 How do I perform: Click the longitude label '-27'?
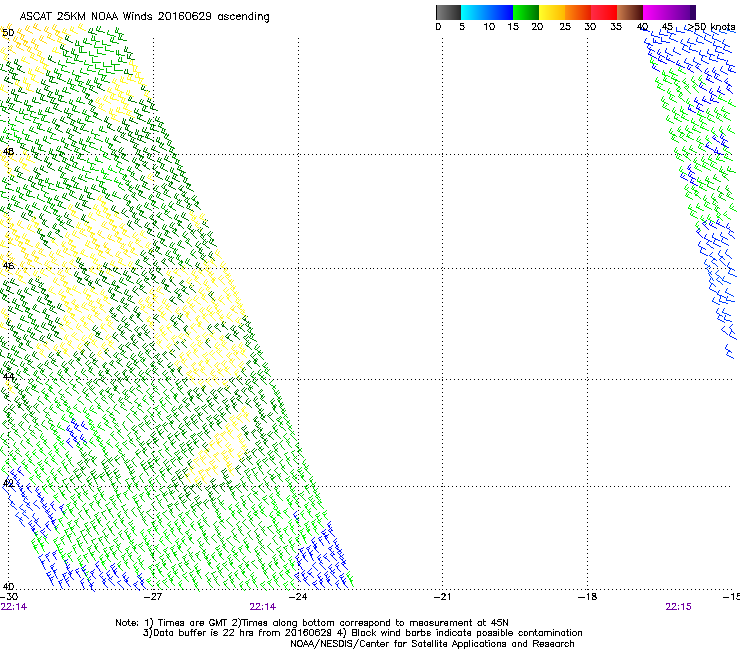coord(153,597)
